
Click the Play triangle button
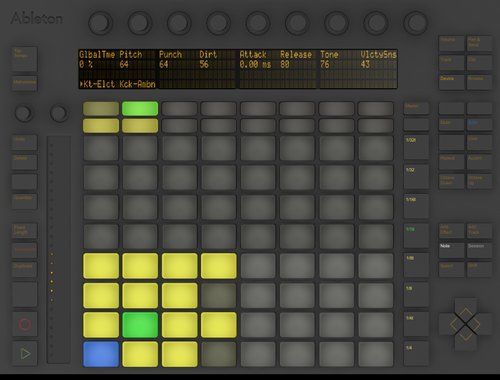[x=25, y=353]
